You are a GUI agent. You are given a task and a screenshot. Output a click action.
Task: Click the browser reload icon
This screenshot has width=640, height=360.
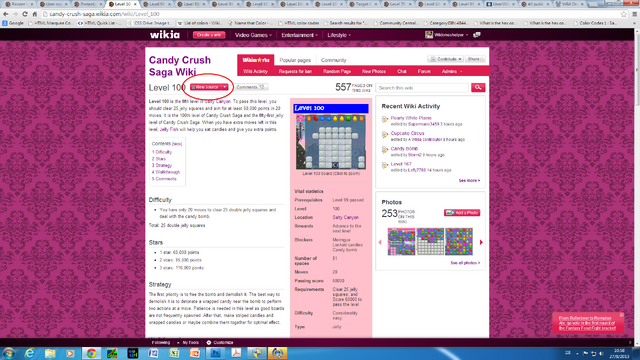click(x=25, y=14)
